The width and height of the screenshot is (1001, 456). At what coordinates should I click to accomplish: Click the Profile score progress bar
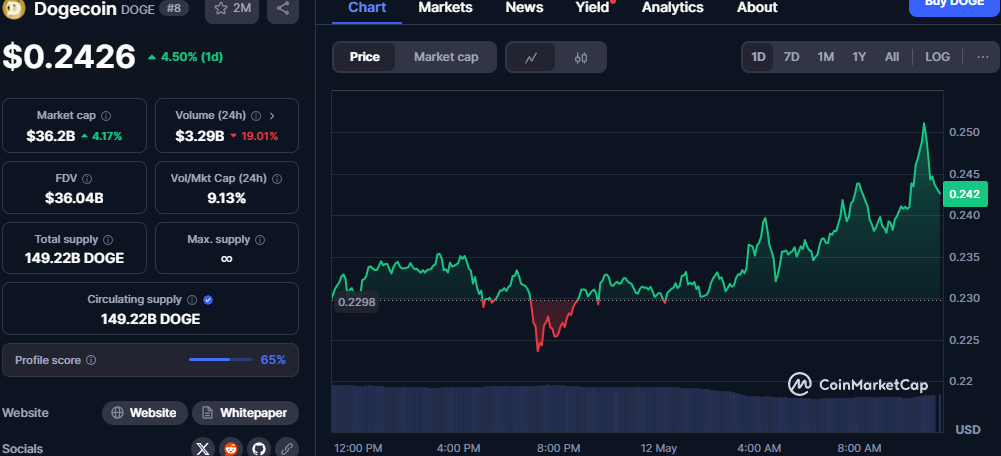pos(220,360)
